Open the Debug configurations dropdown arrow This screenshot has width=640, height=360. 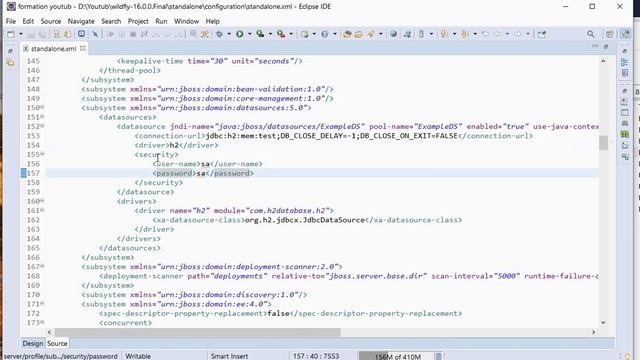point(229,34)
